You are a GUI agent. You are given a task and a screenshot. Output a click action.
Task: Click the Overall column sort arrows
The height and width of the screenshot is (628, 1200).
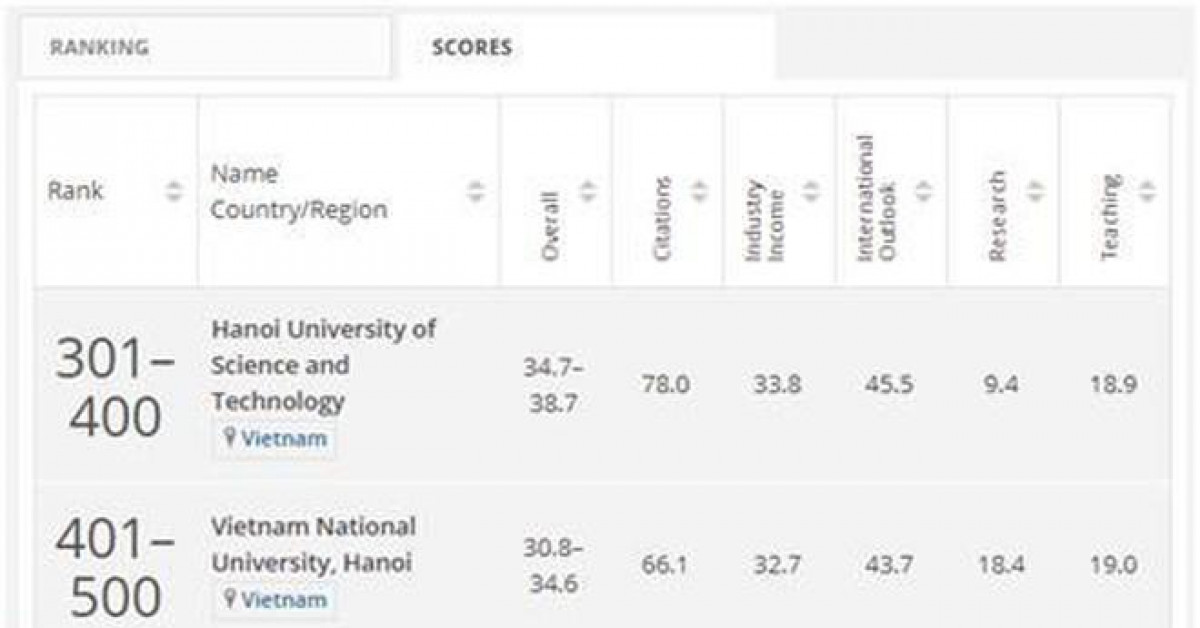[x=587, y=191]
